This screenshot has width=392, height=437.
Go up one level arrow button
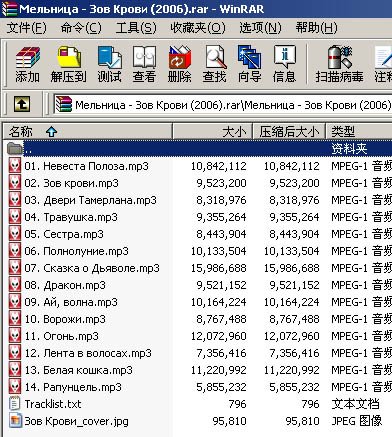pyautogui.click(x=22, y=104)
